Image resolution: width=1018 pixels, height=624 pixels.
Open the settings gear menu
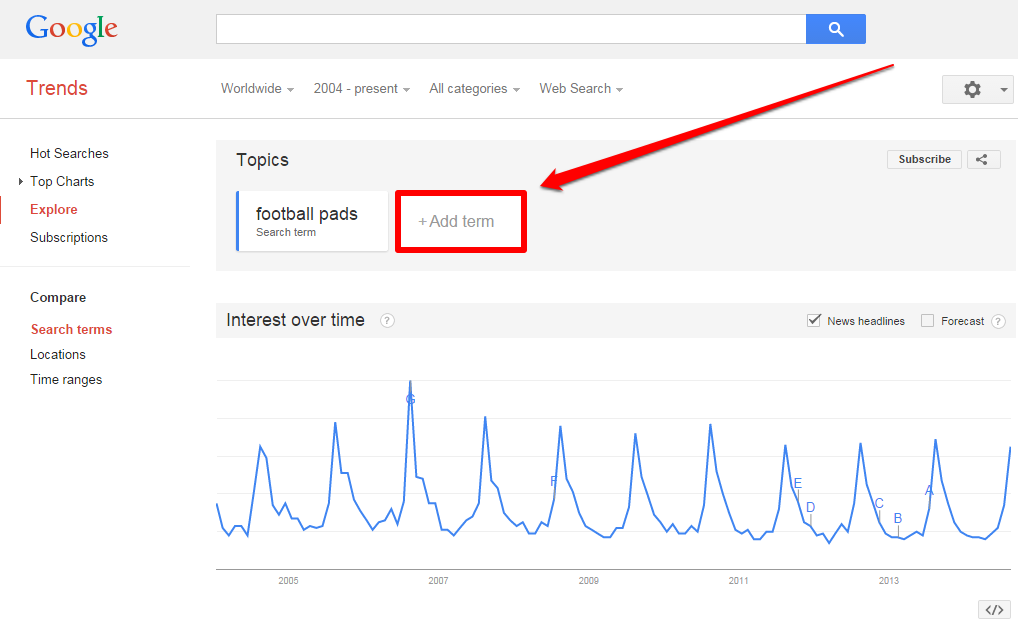pos(978,89)
